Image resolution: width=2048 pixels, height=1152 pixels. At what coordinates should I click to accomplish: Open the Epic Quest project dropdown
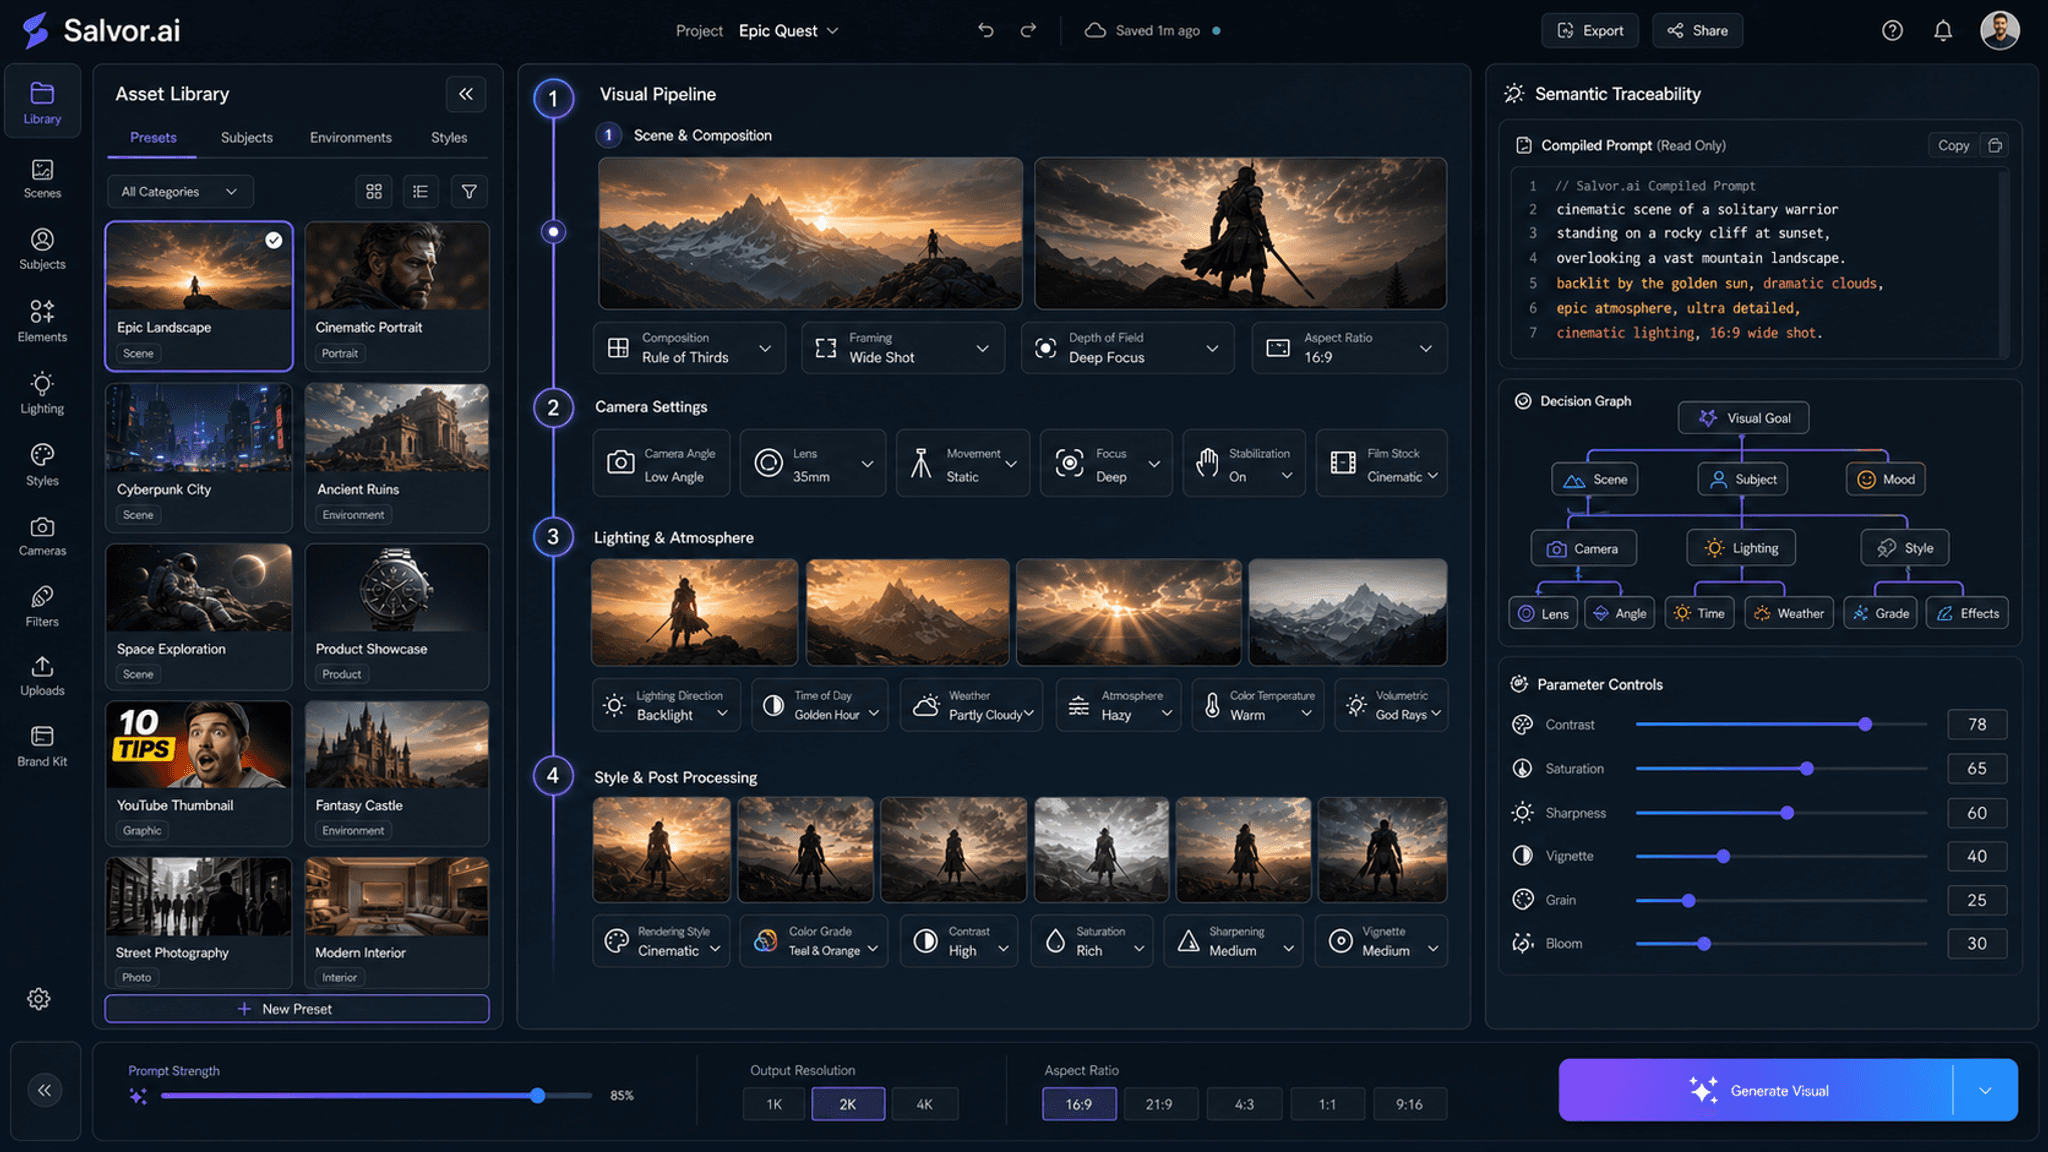pos(788,31)
